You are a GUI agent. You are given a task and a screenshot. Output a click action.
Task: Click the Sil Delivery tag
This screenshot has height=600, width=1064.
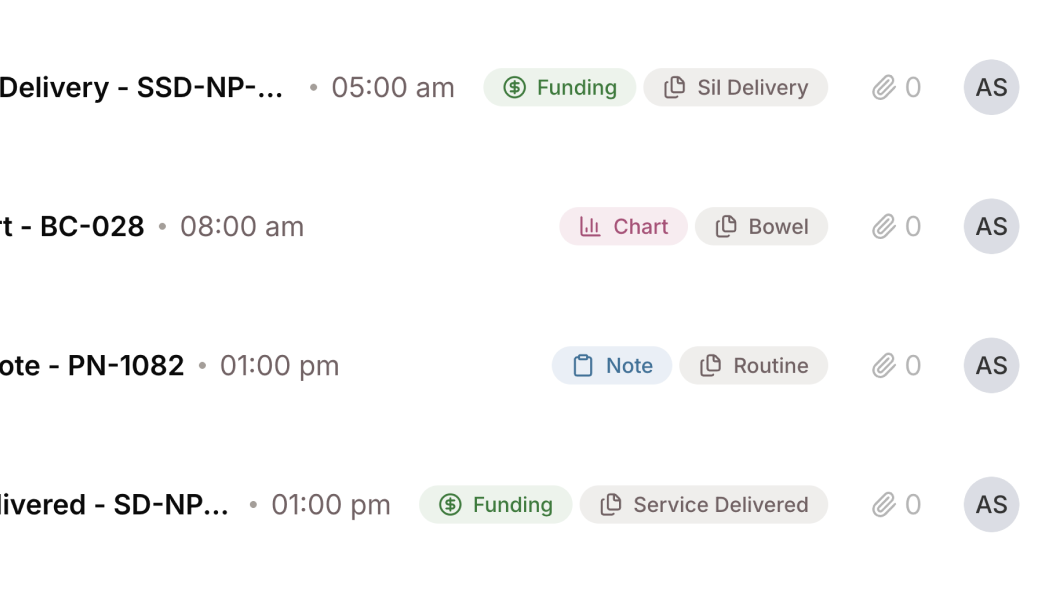pos(735,88)
